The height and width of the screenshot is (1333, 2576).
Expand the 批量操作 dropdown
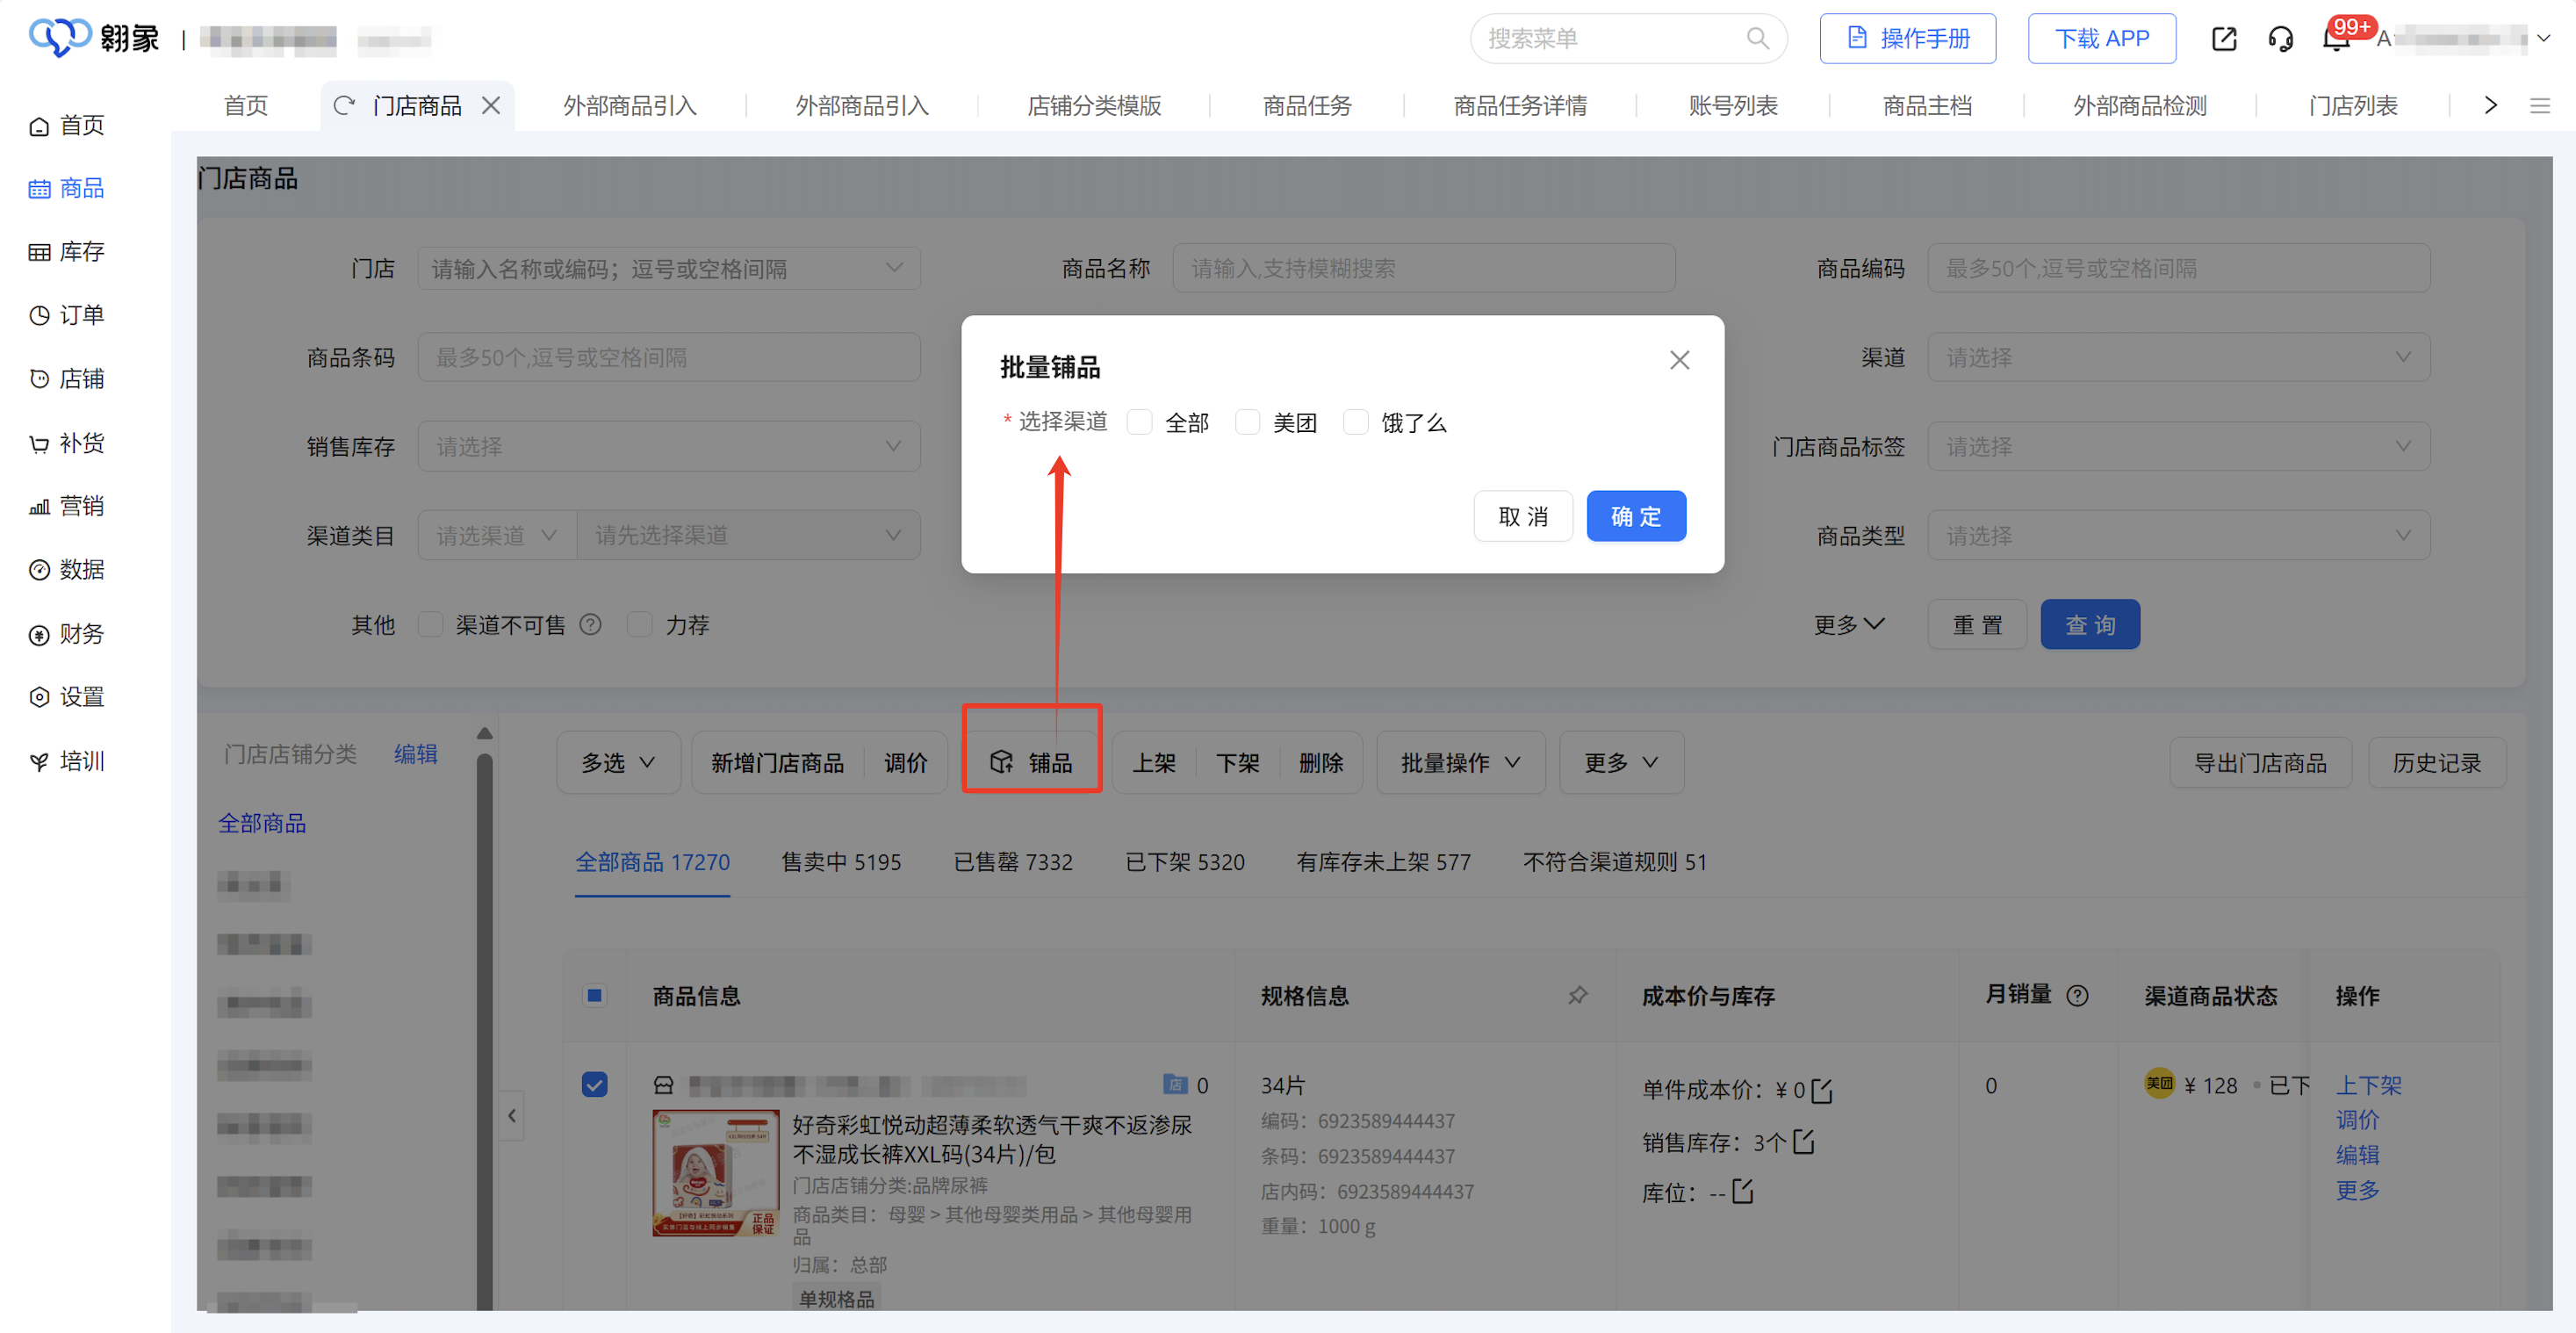coord(1460,763)
